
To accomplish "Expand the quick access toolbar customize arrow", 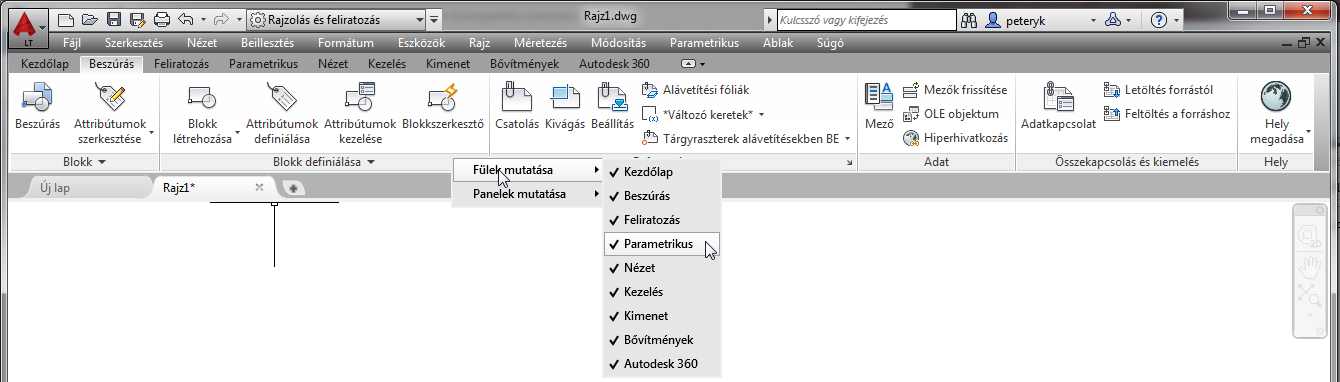I will pyautogui.click(x=433, y=19).
